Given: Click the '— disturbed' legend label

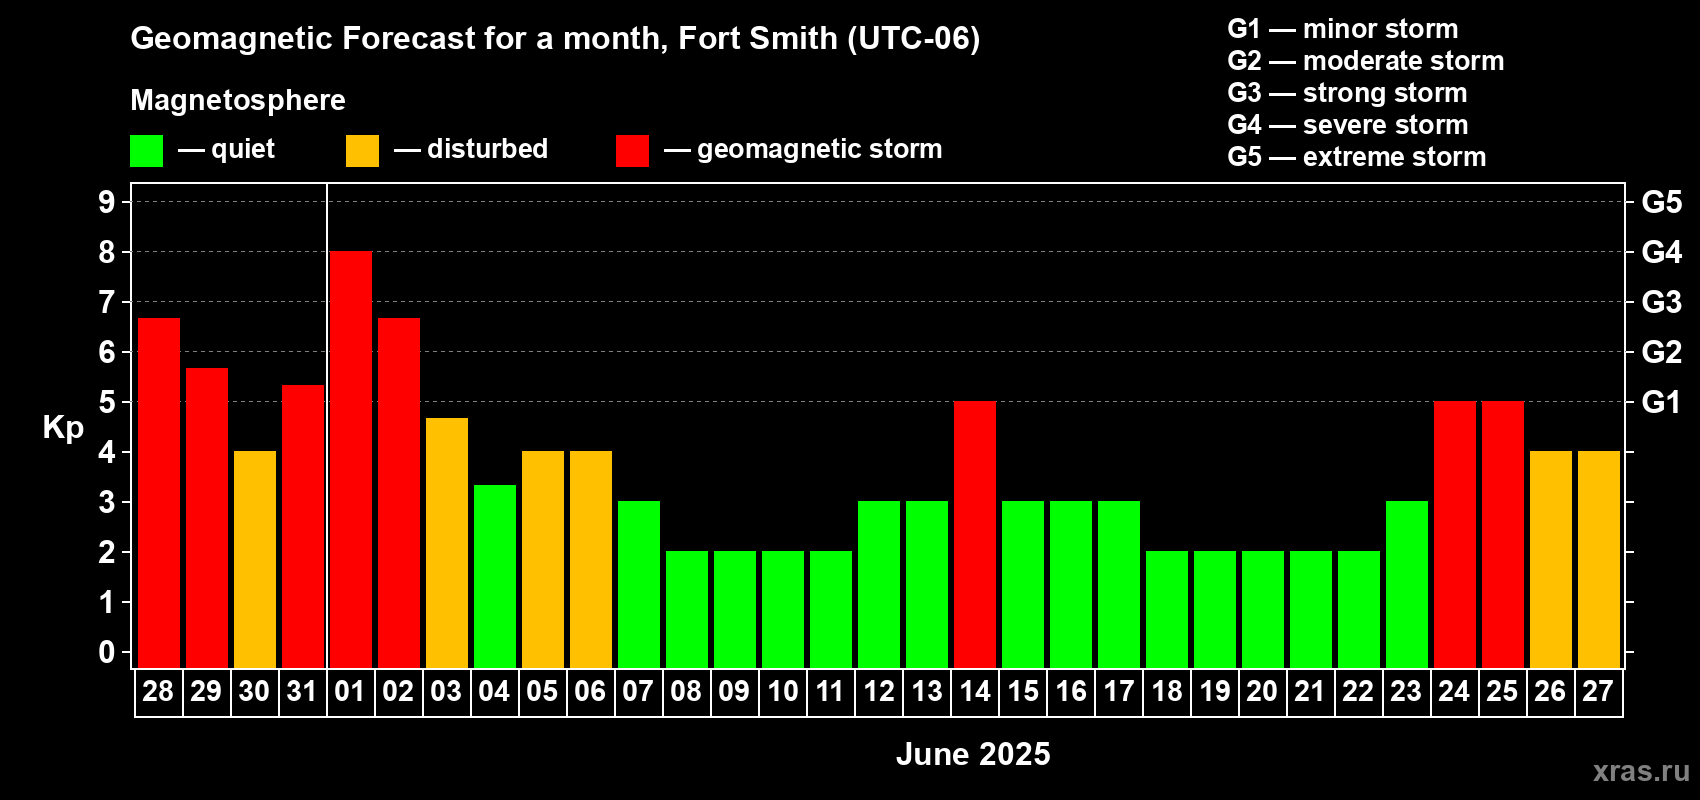Looking at the screenshot, I should click(471, 150).
